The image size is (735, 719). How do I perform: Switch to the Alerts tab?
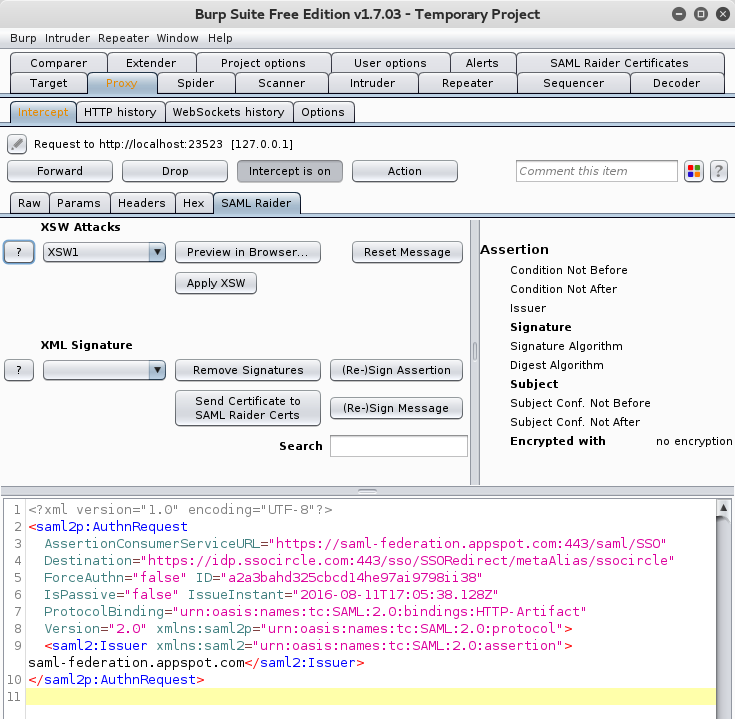click(x=482, y=63)
